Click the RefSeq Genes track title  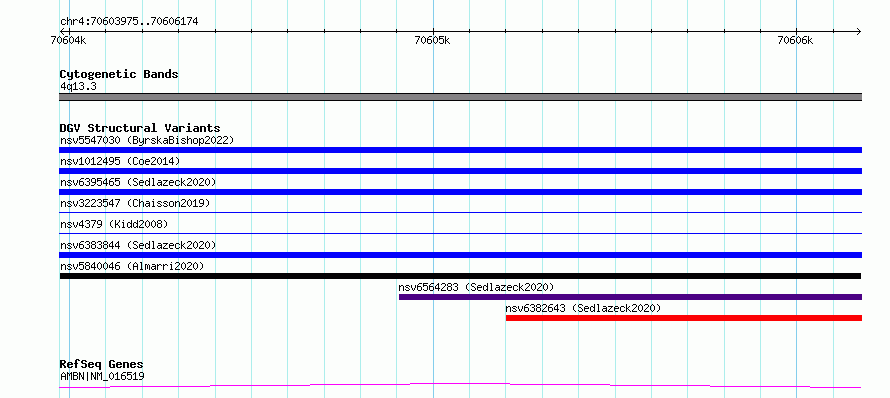coord(101,364)
